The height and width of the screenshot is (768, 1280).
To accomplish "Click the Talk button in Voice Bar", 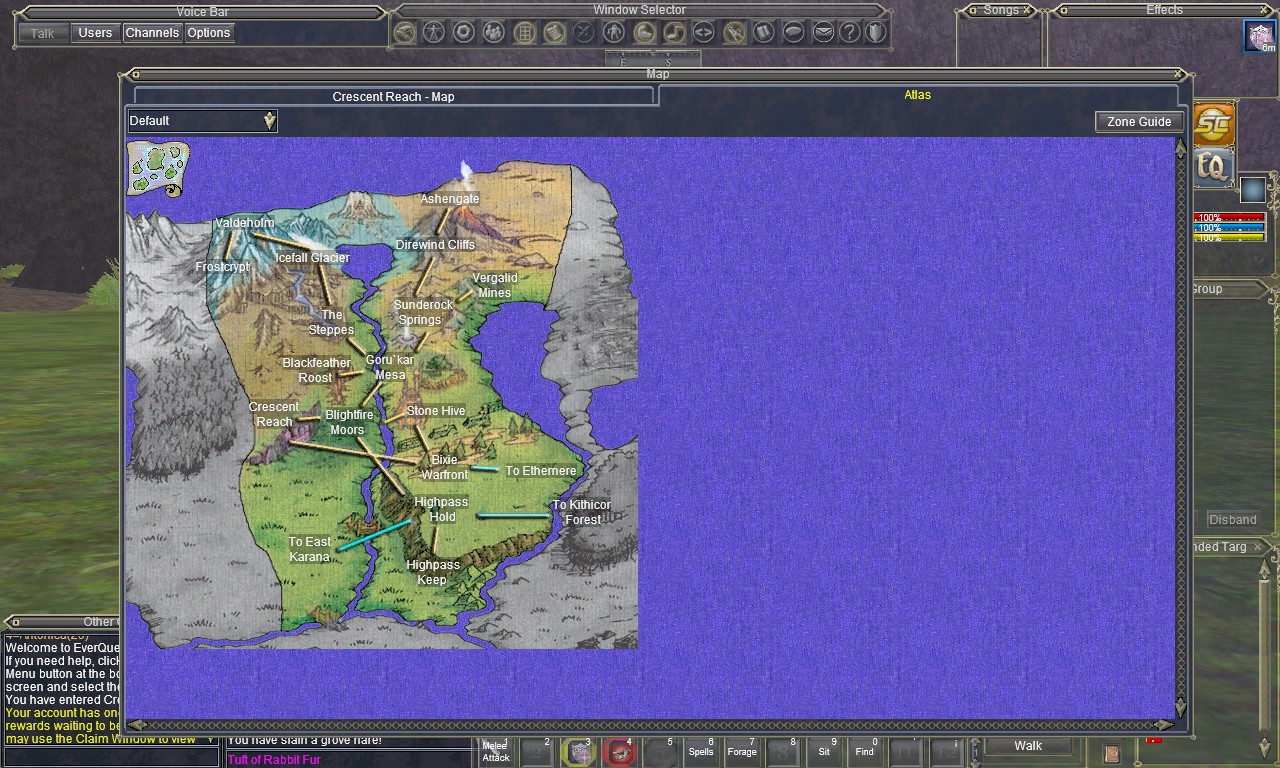I will (42, 33).
